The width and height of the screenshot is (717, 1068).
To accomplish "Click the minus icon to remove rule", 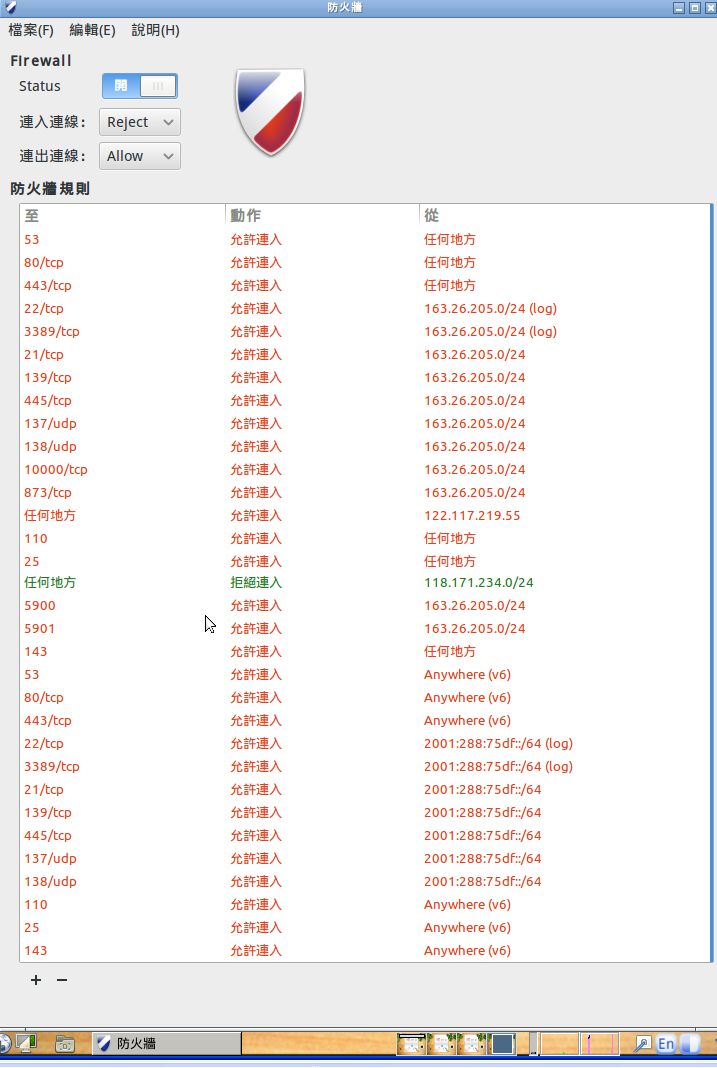I will click(62, 980).
